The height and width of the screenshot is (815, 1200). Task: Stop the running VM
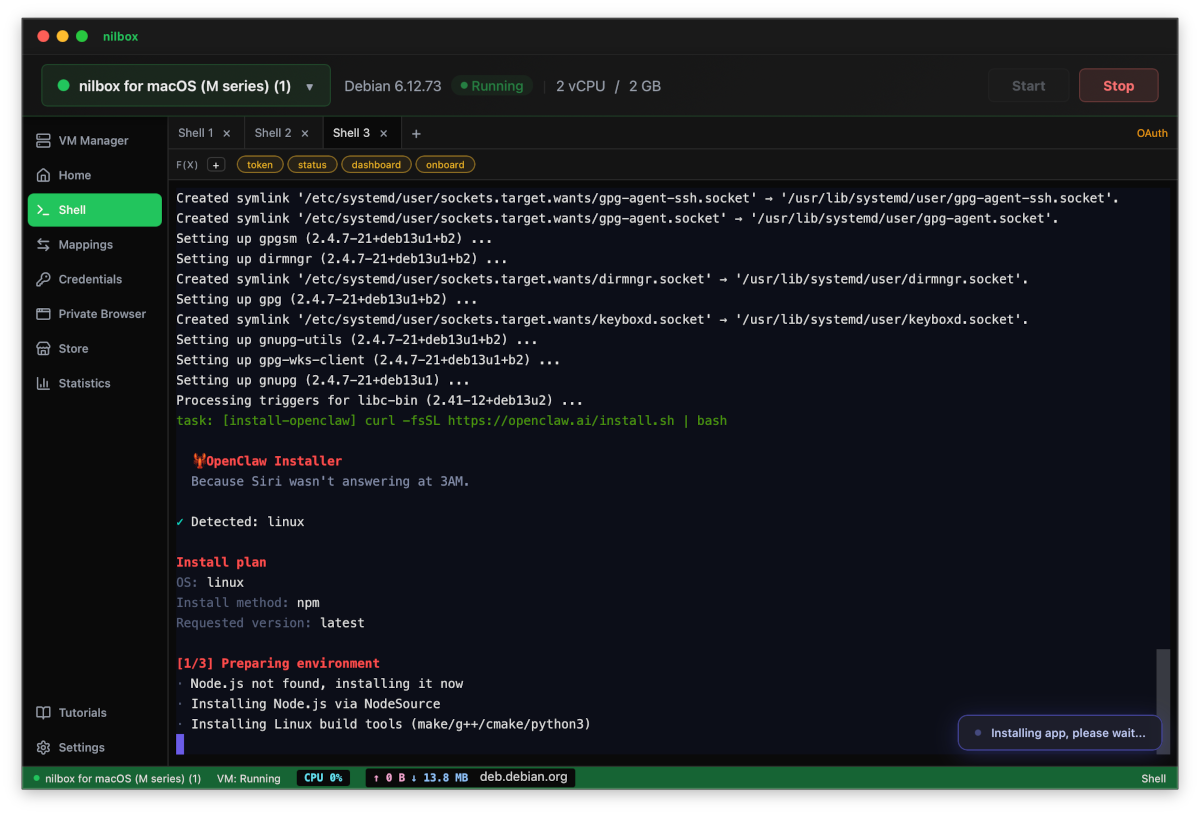point(1118,86)
